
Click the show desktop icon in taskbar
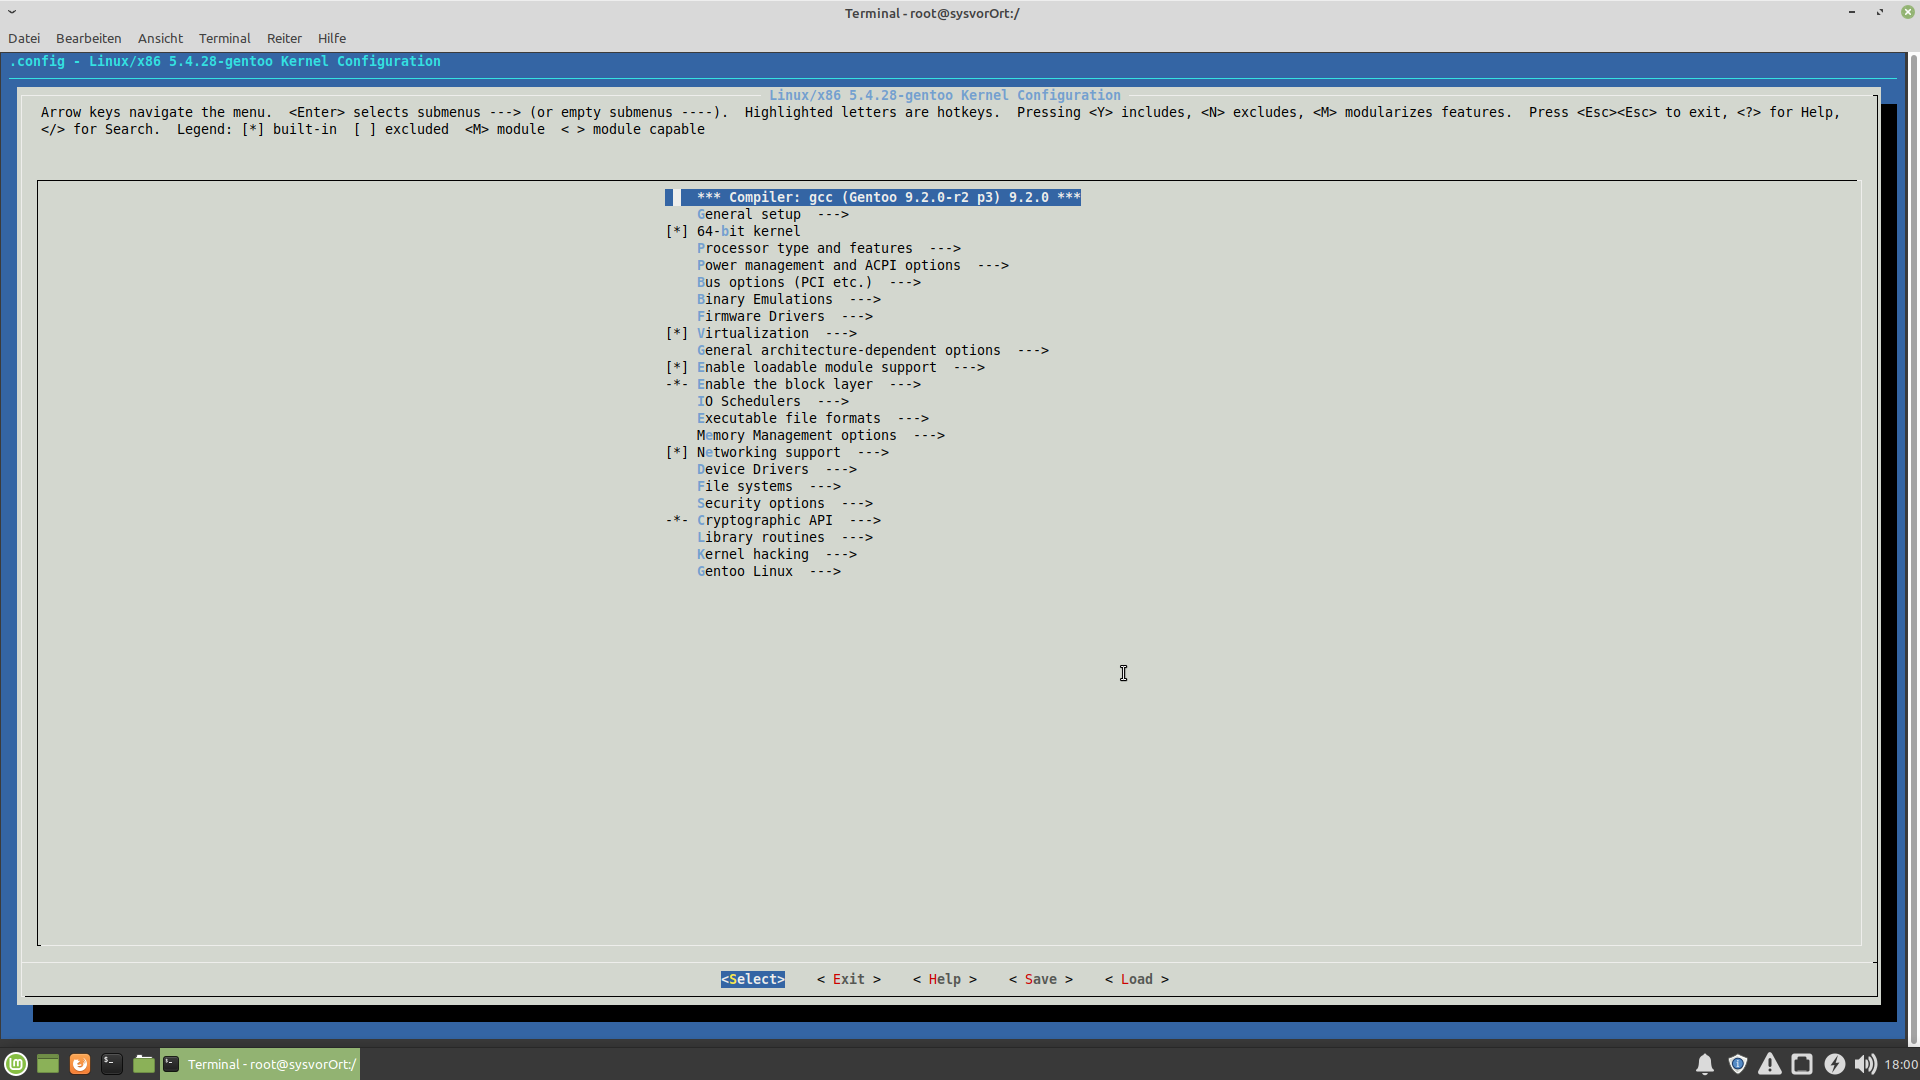click(48, 1064)
